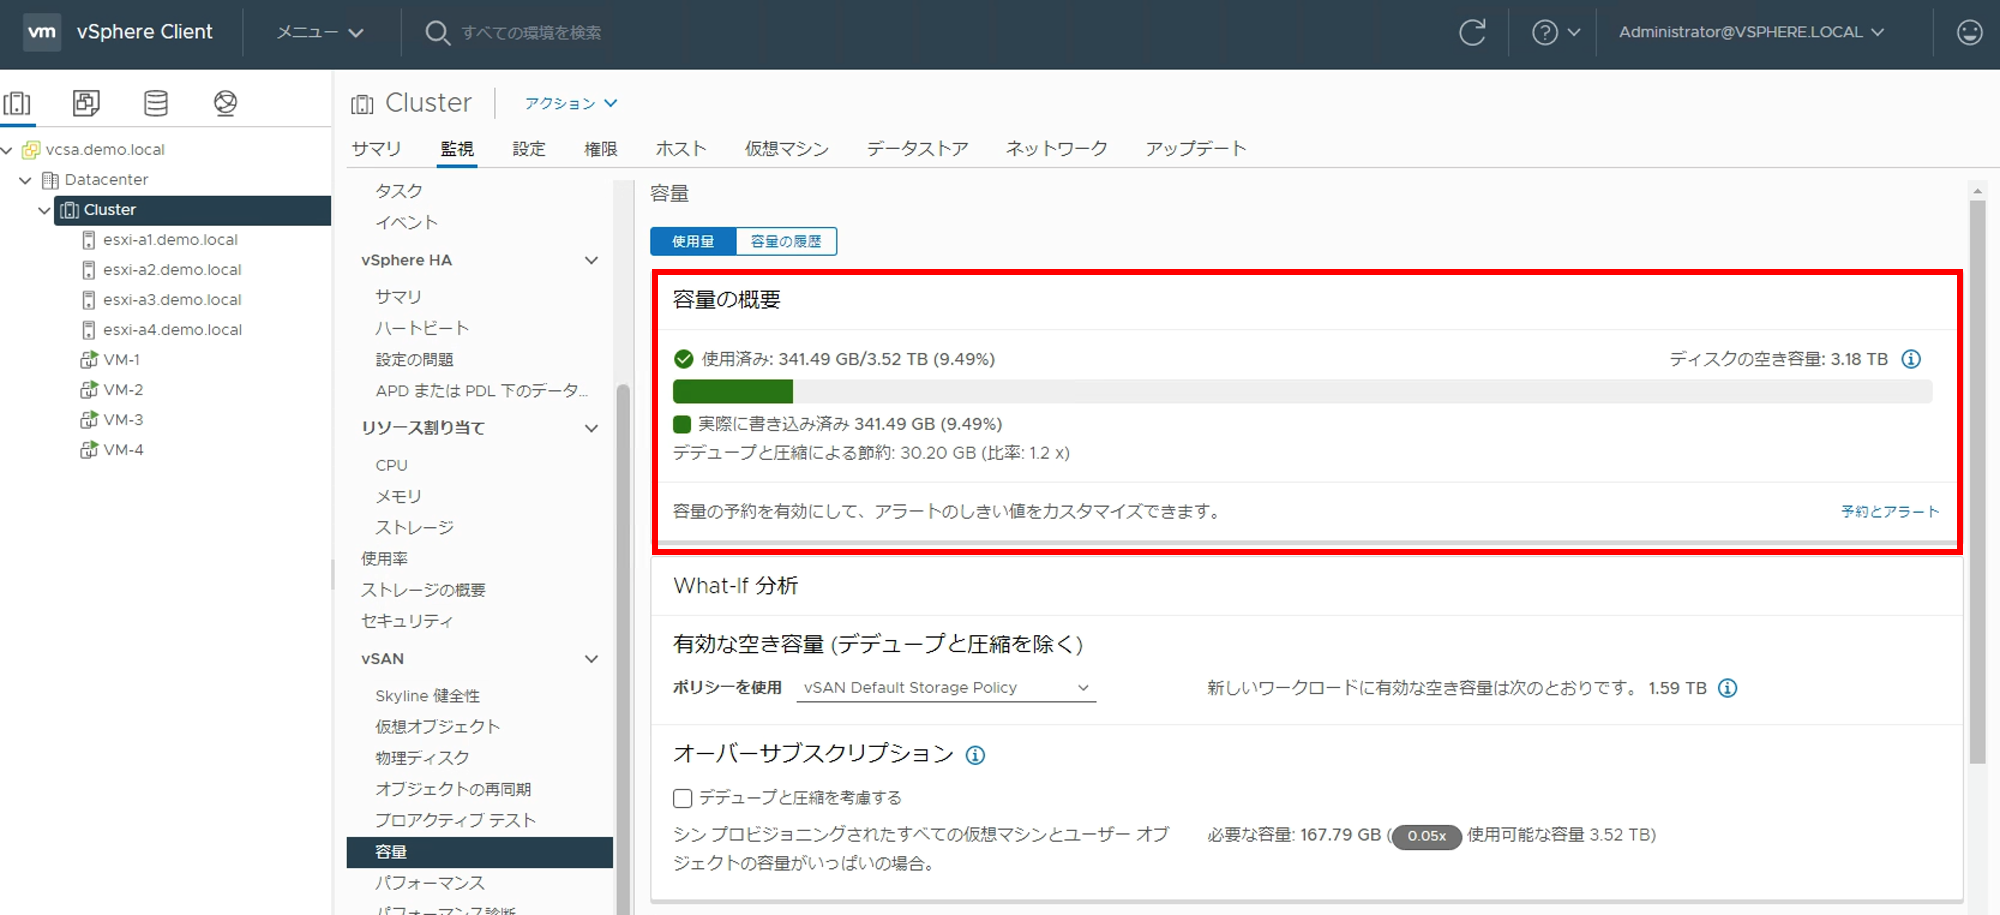Click host icon for esxi-a3.demo.local
2000x915 pixels.
coord(89,300)
